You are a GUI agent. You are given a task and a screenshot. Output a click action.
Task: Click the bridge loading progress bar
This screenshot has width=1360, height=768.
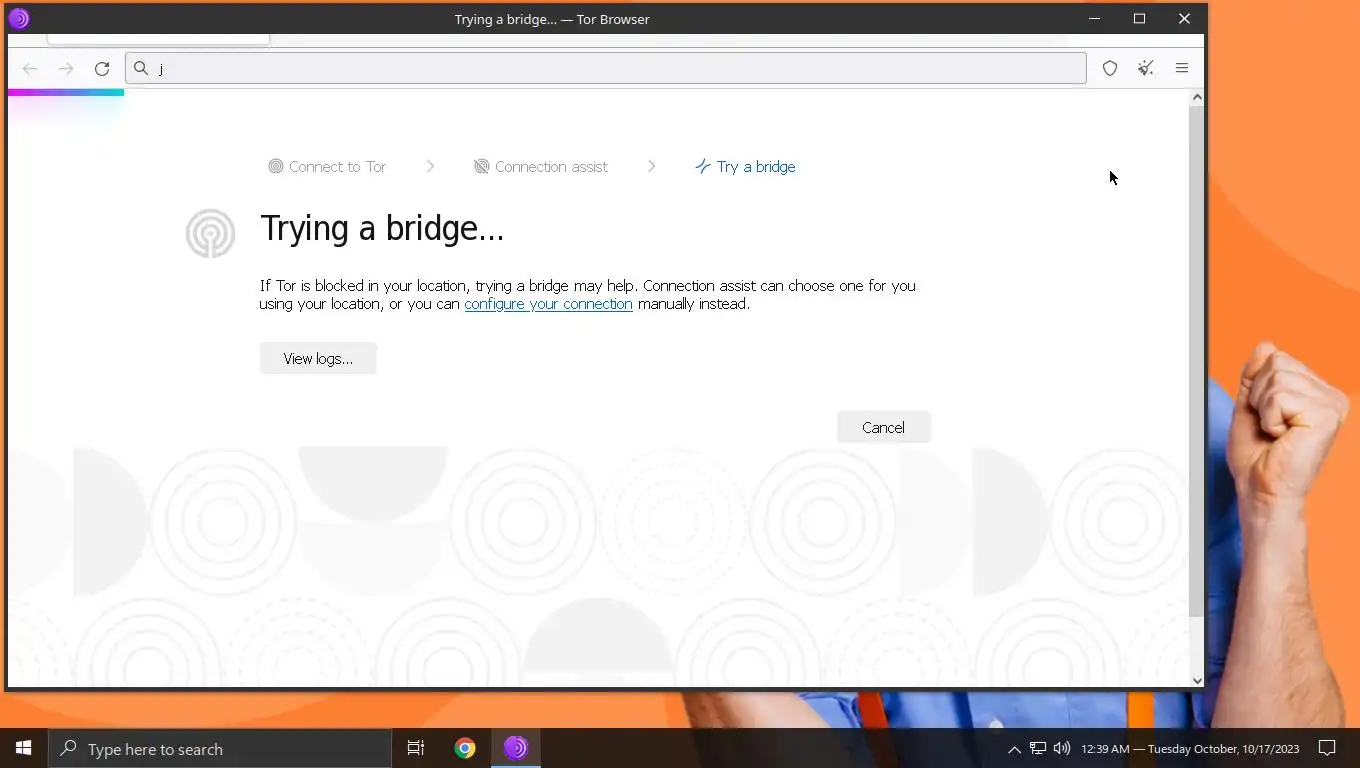66,93
